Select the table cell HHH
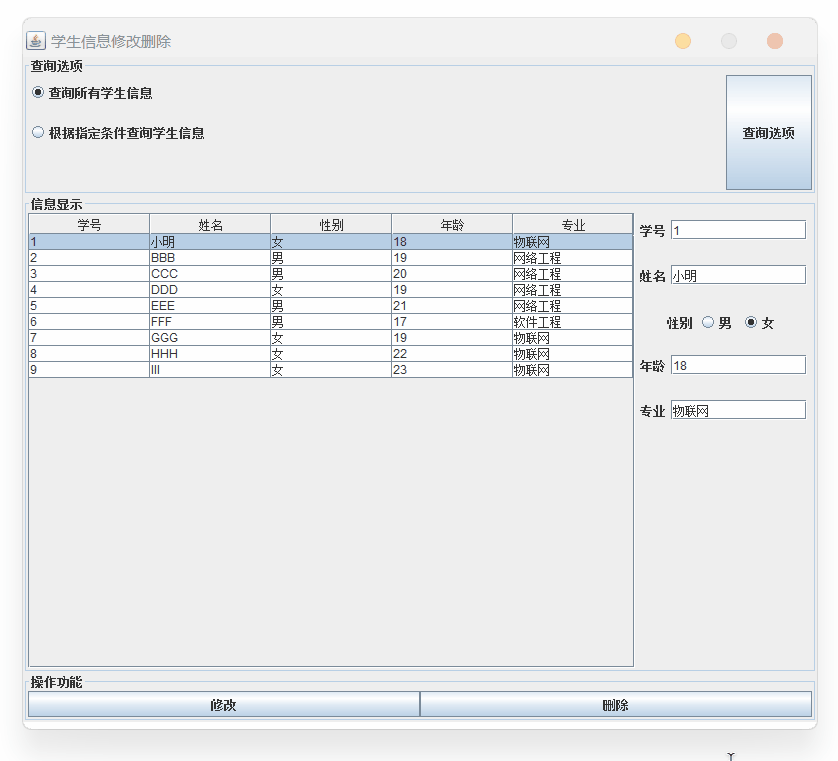 (210, 354)
